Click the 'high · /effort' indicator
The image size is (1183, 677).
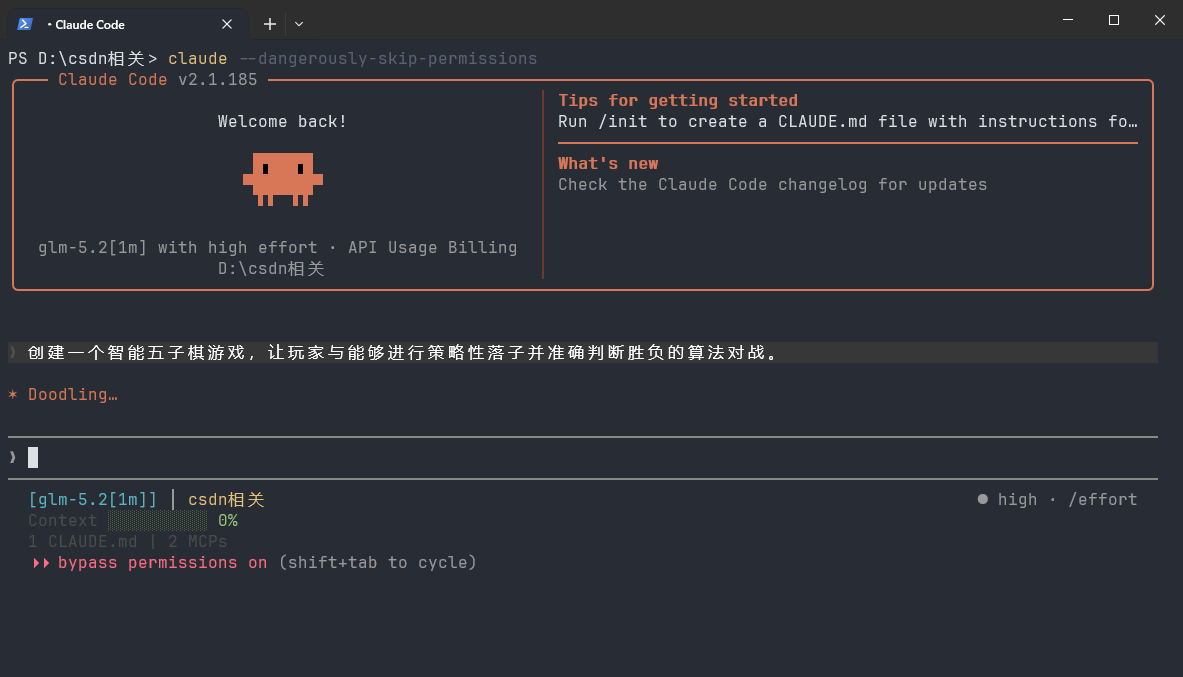[1057, 500]
